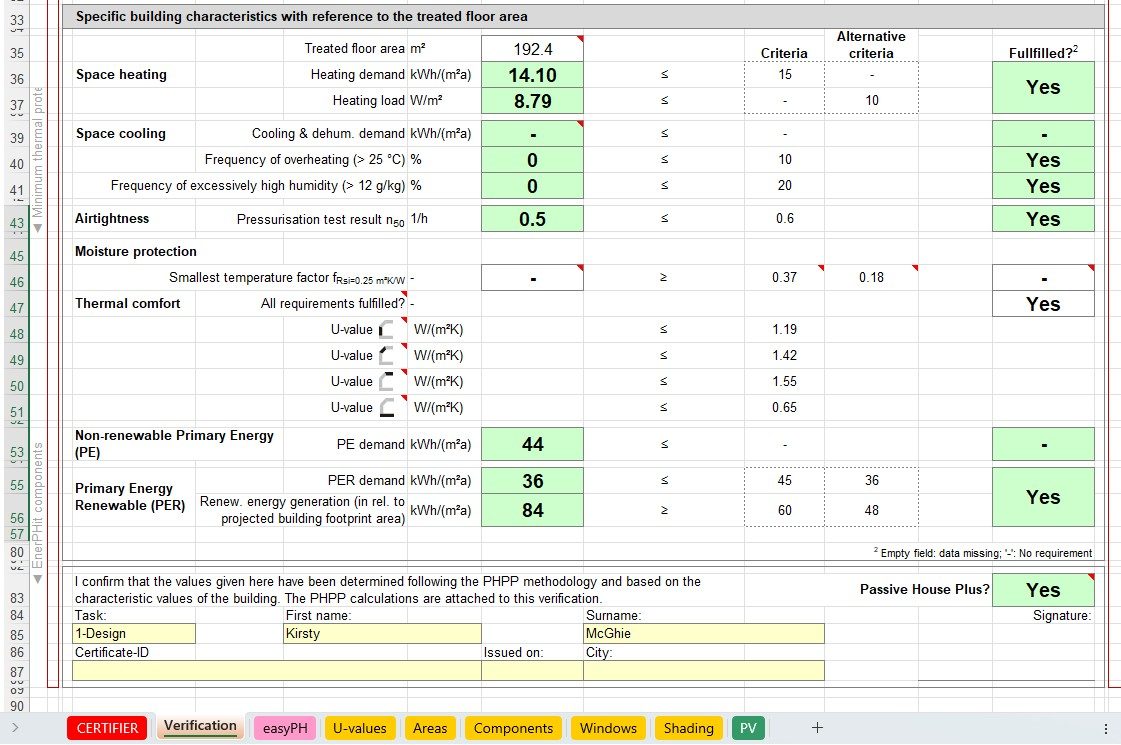Open the Windows sheet tab

[x=608, y=728]
